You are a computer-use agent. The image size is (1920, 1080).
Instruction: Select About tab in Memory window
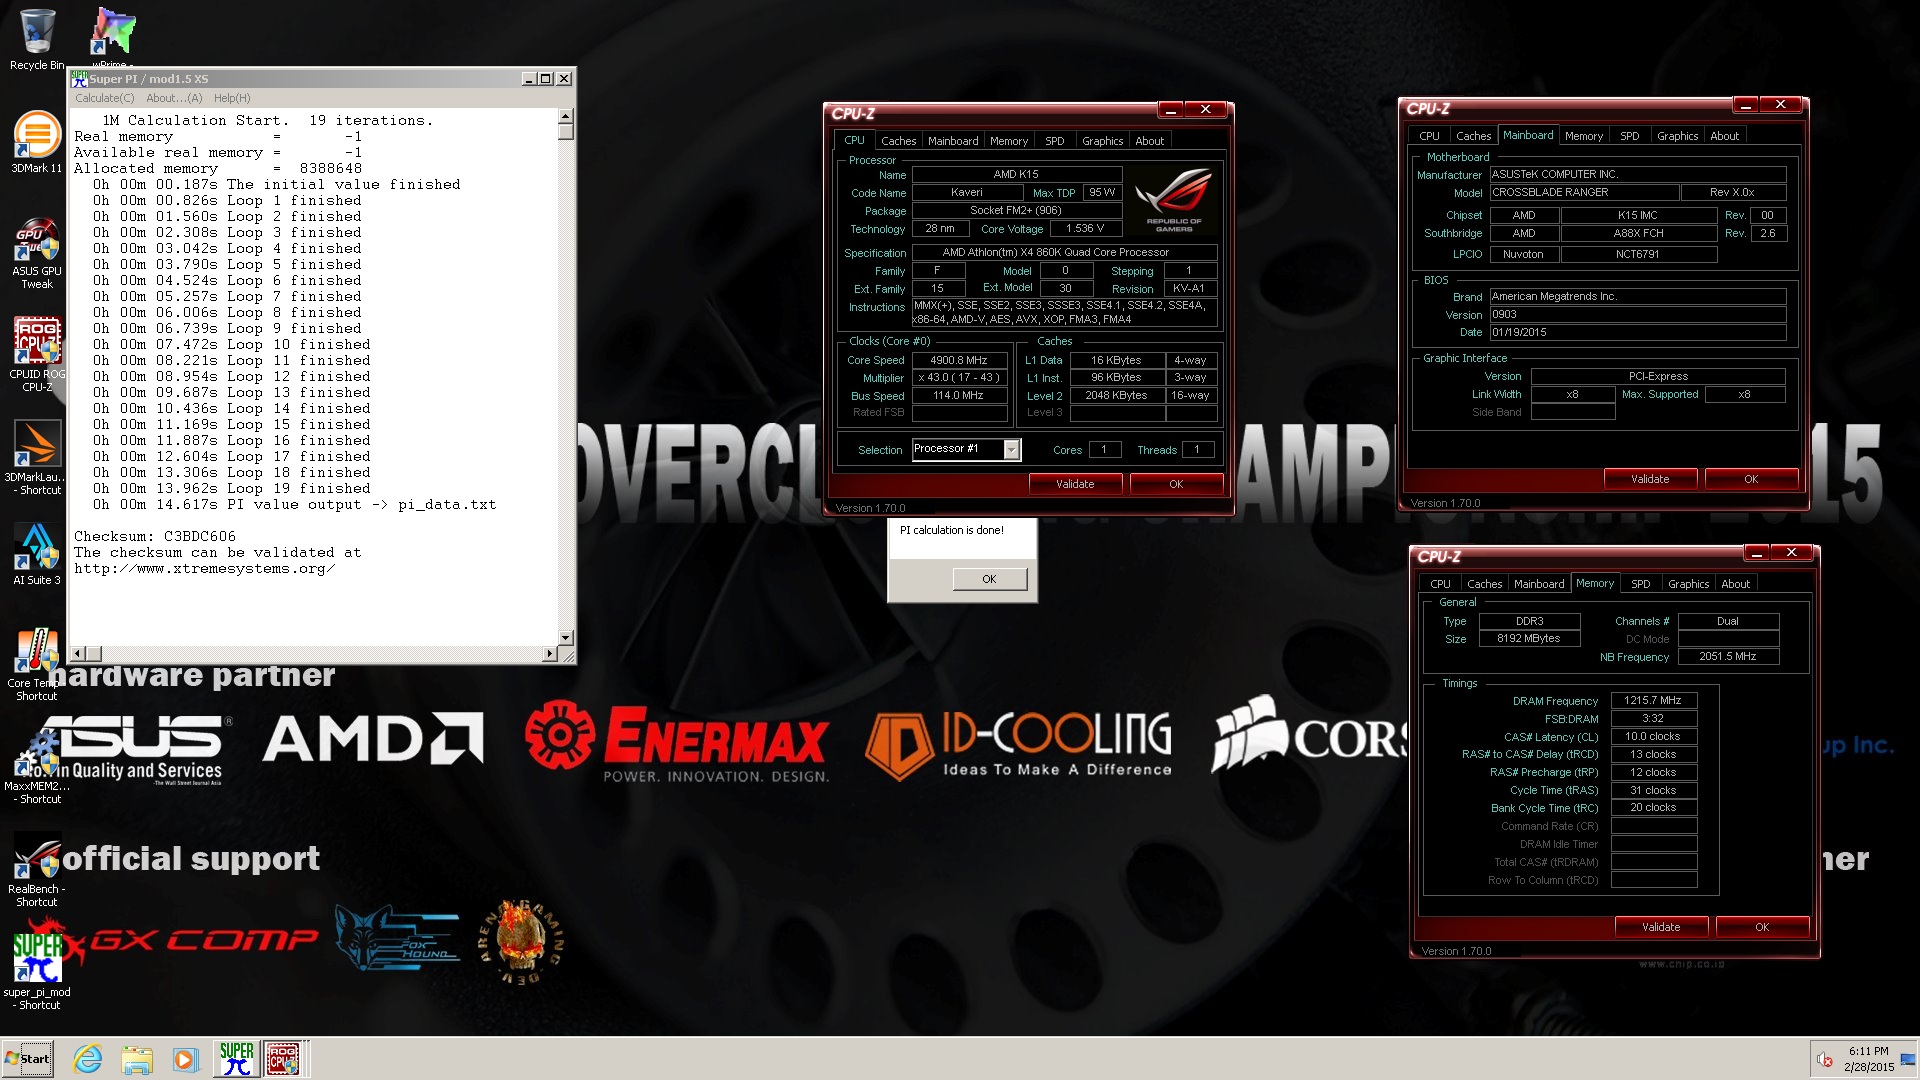click(x=1735, y=584)
